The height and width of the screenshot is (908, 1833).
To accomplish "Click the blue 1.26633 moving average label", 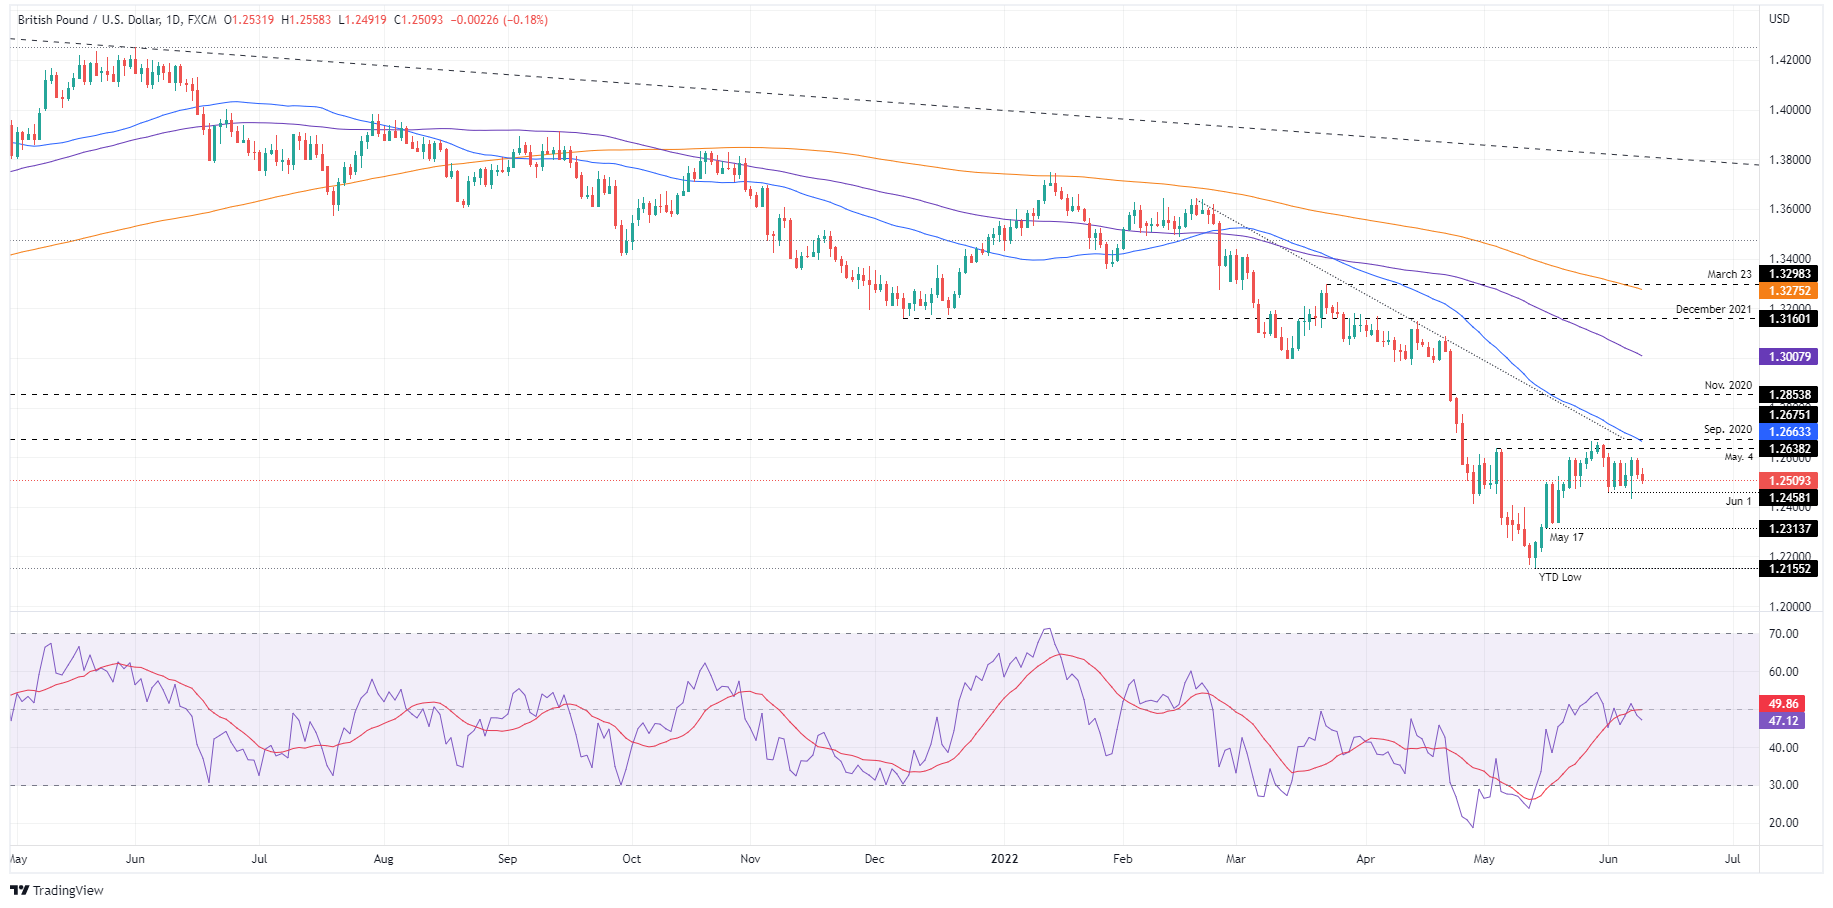I will coord(1790,432).
